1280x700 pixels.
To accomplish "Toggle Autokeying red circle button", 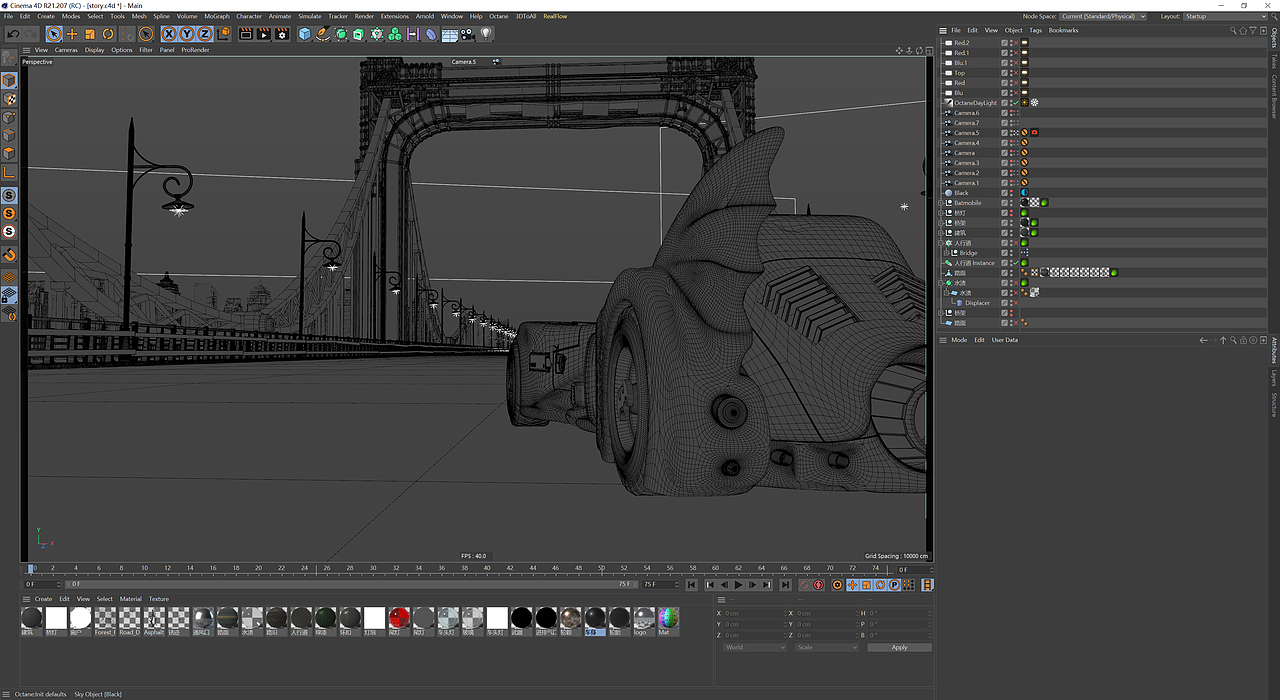I will (818, 585).
